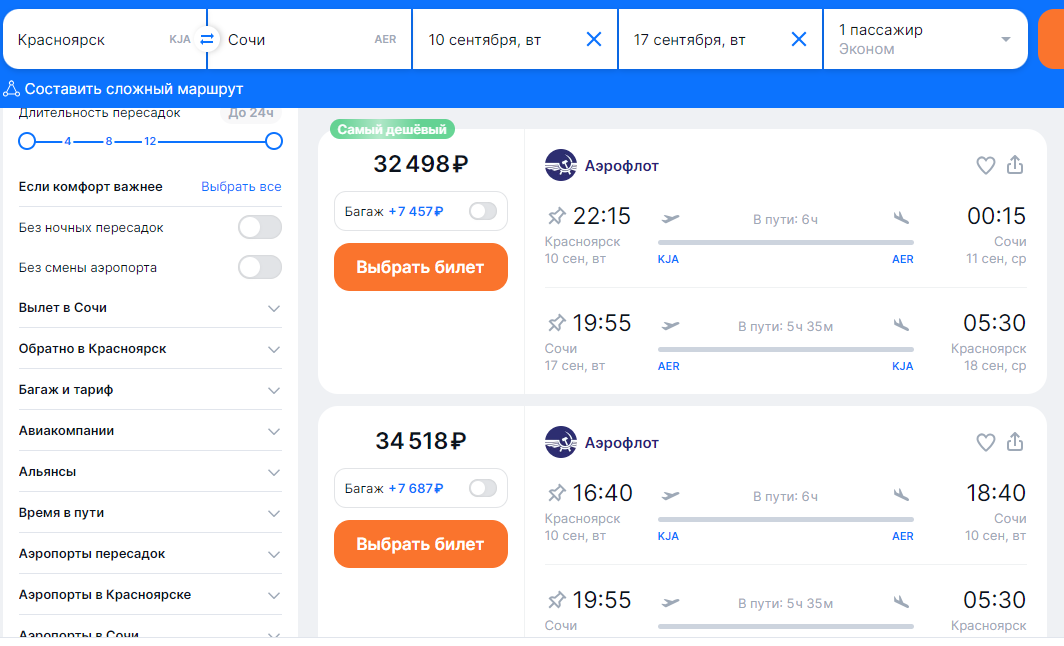The width and height of the screenshot is (1064, 646).
Task: Share the 34 518₽ ticket
Action: 1015,441
